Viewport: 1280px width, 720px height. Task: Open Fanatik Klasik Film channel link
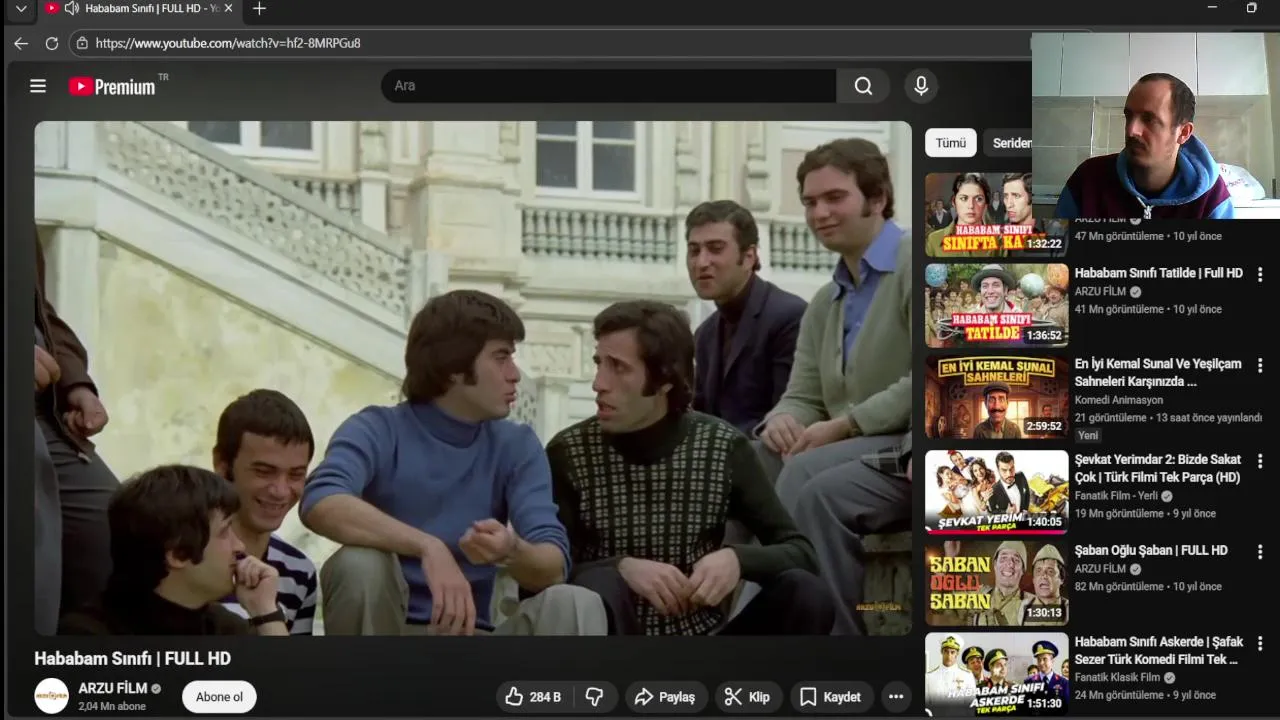point(1117,677)
